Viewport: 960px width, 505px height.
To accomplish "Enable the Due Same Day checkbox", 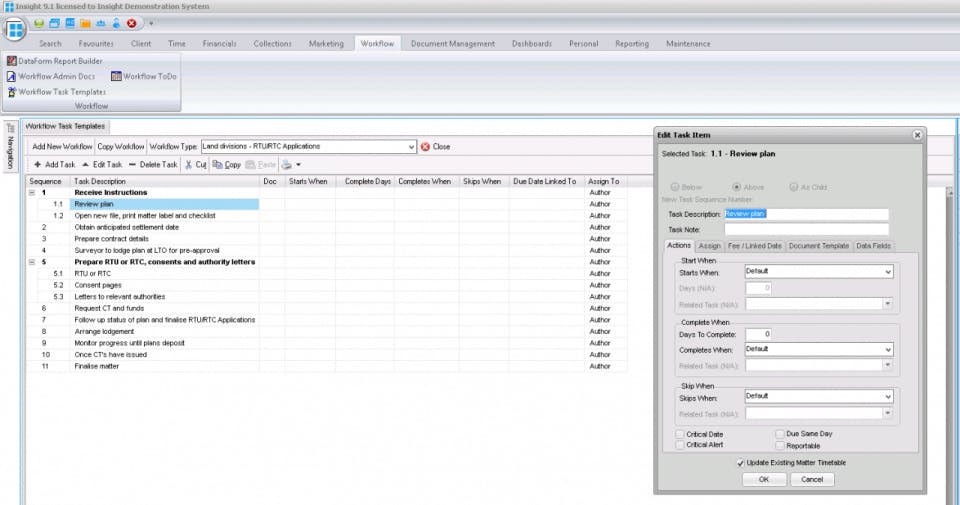I will coord(779,434).
